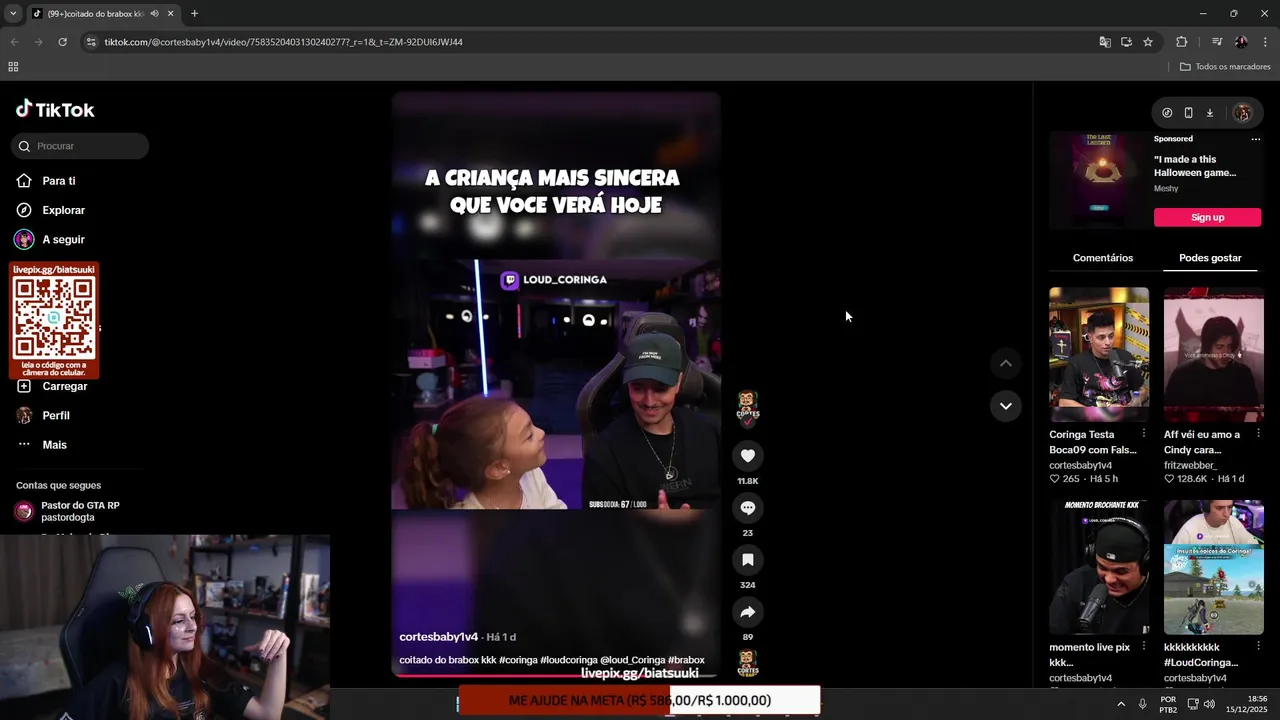1280x720 pixels.
Task: Open Carregar to upload a video
Action: (x=64, y=386)
